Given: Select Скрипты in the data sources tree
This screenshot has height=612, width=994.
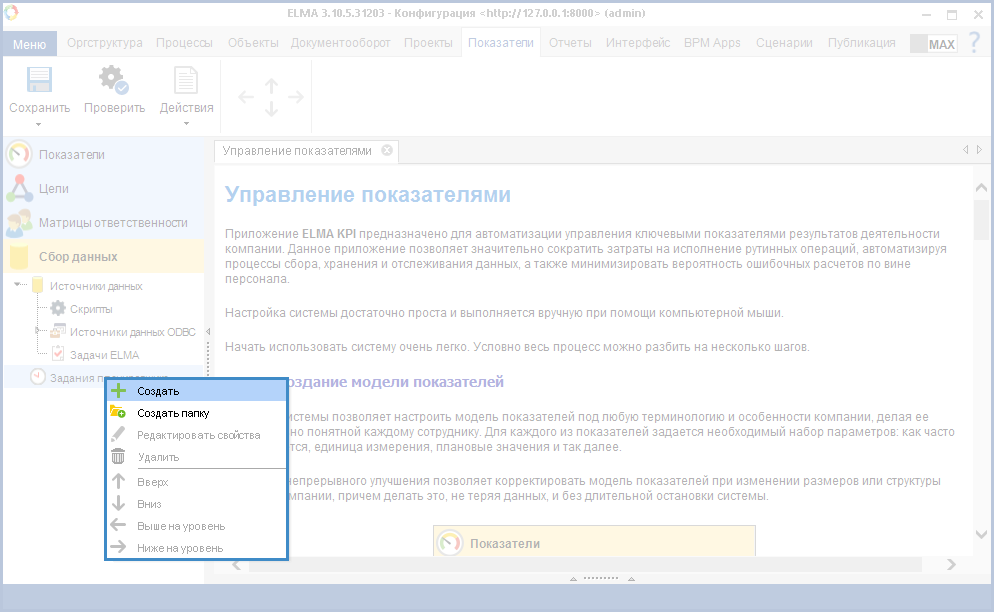Looking at the screenshot, I should coord(90,309).
